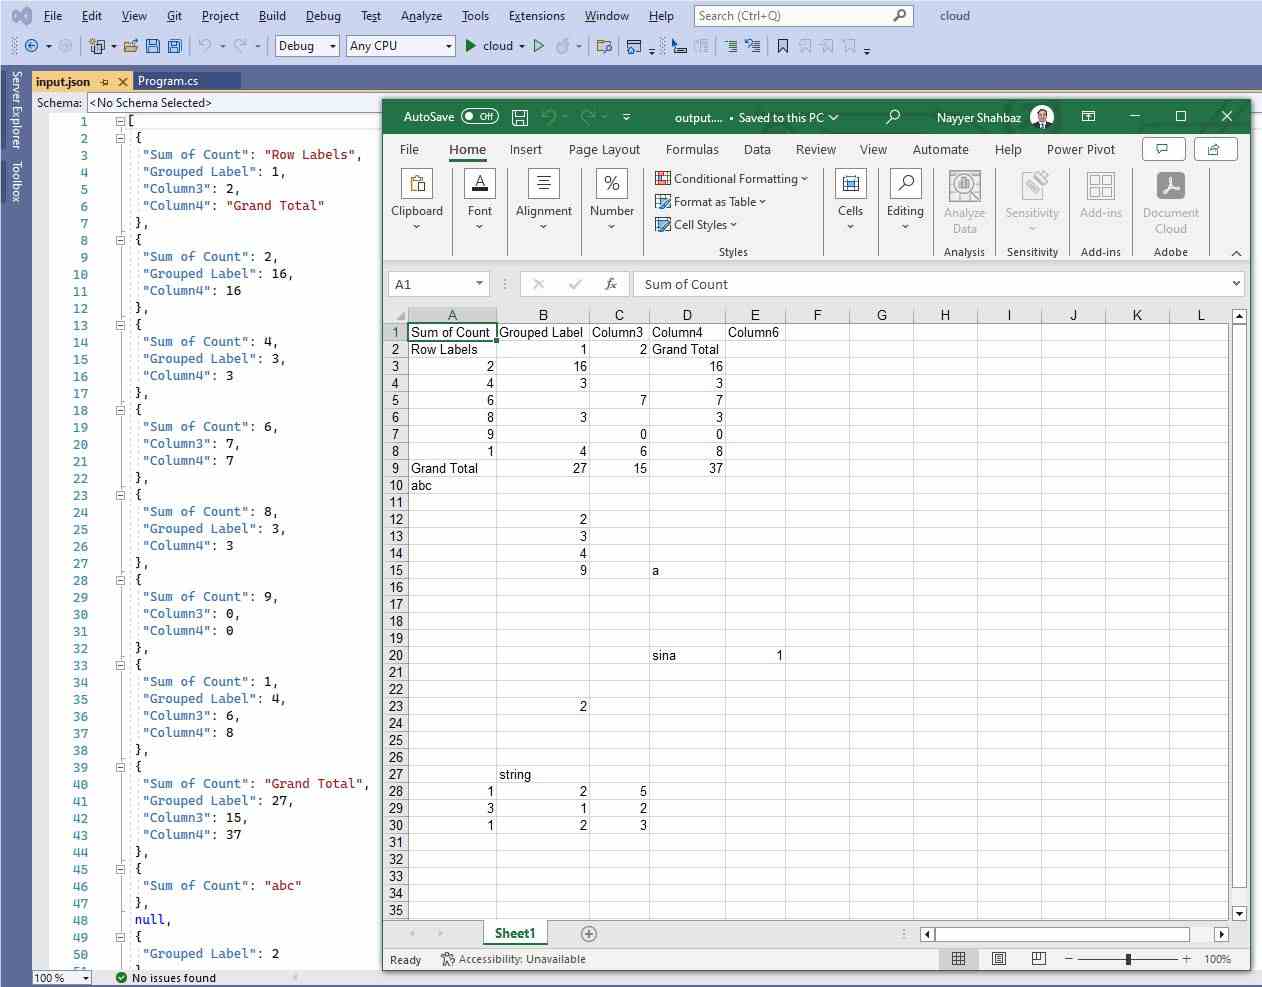Toggle AutoSave on in Excel

point(481,116)
